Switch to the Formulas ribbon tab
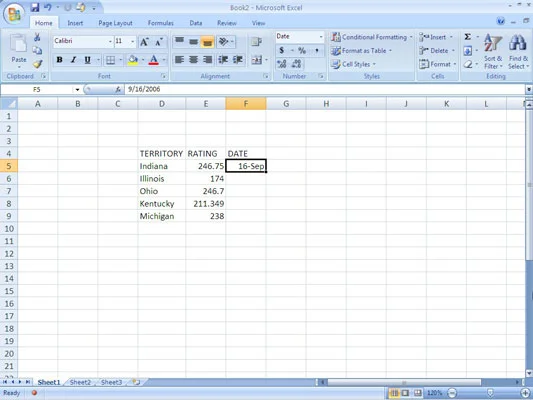Image resolution: width=533 pixels, height=400 pixels. pyautogui.click(x=160, y=23)
